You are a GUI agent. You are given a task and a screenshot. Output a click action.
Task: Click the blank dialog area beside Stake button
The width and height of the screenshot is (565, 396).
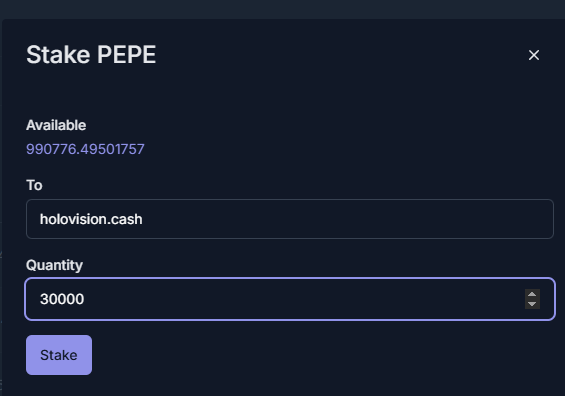pyautogui.click(x=324, y=355)
